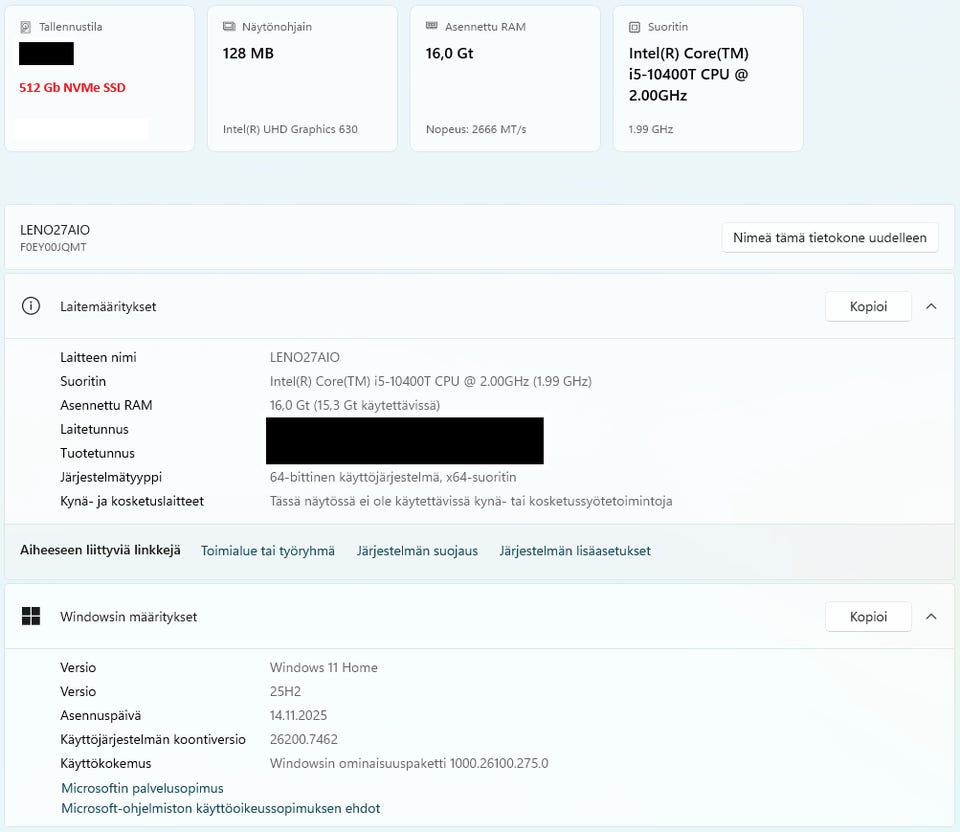Open Toimialue tai työryhmä link
The image size is (960, 832).
point(268,550)
